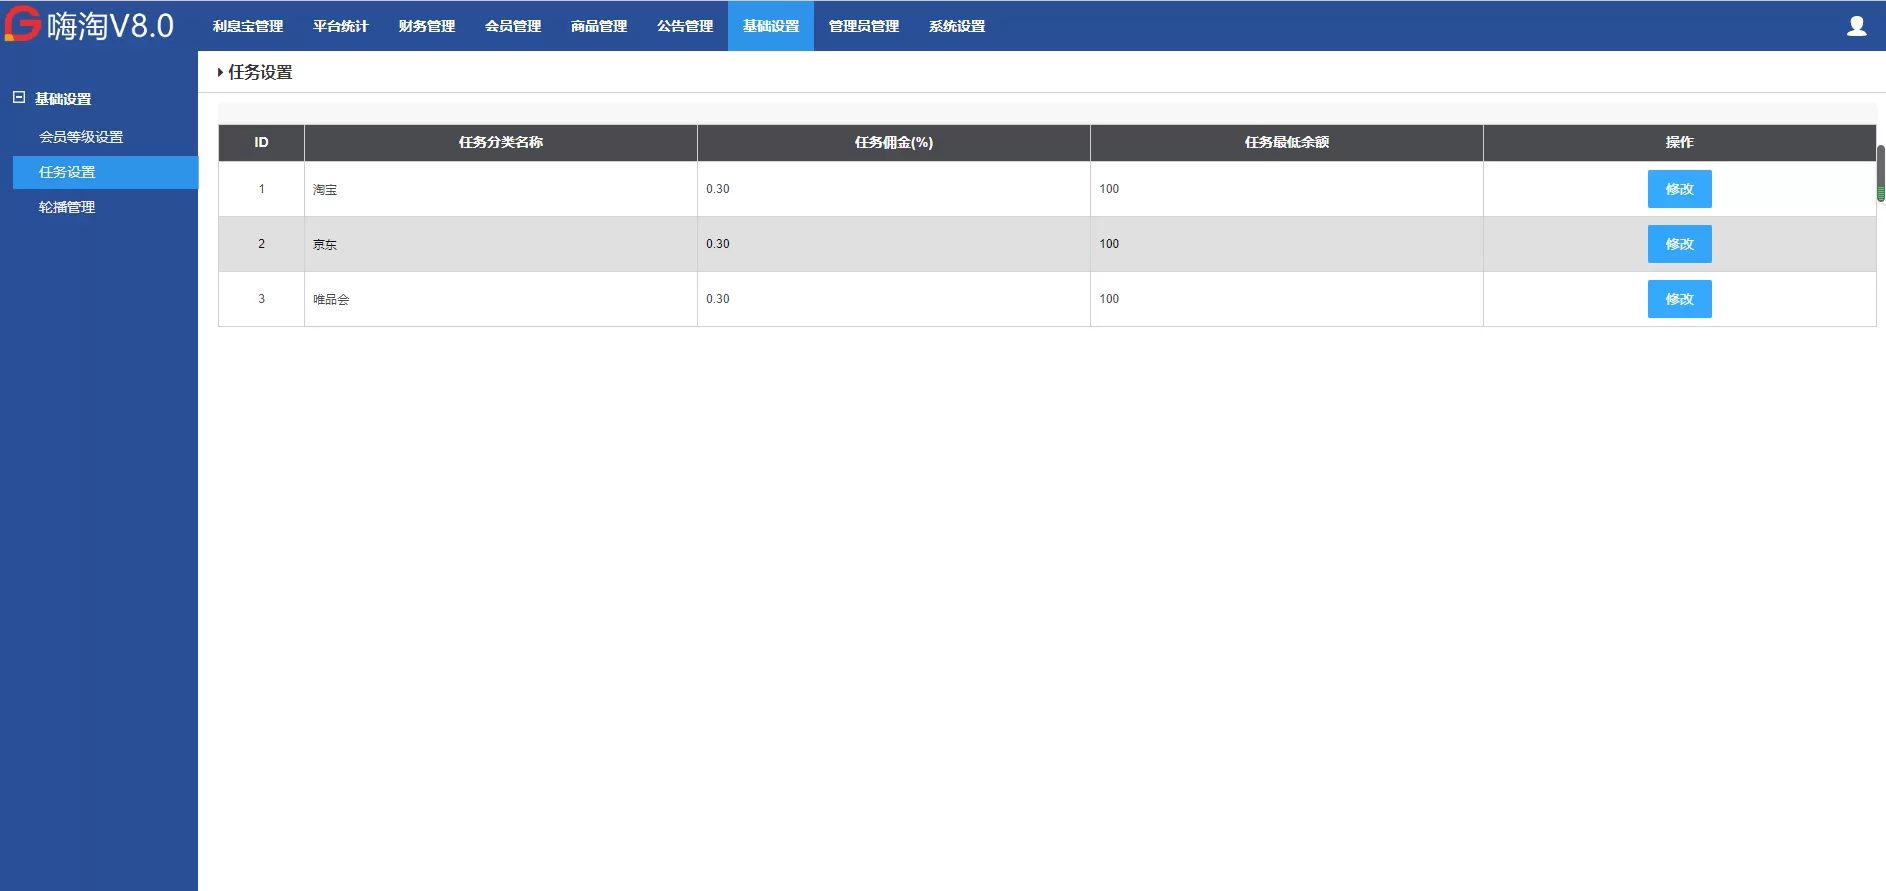Click the 任务设置 page title
Screen dimensions: 1886x891
[260, 72]
